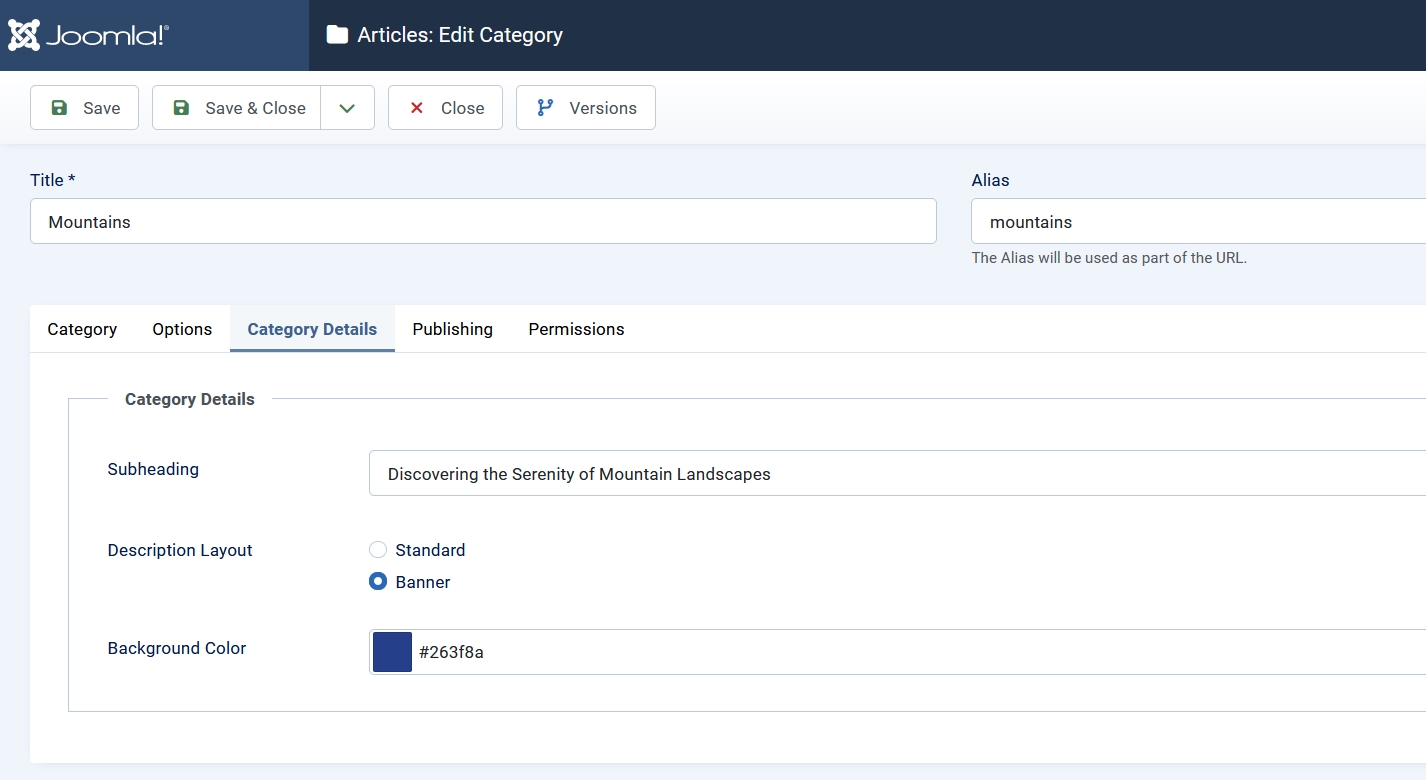Click the Save button
Image resolution: width=1426 pixels, height=780 pixels.
coord(85,108)
